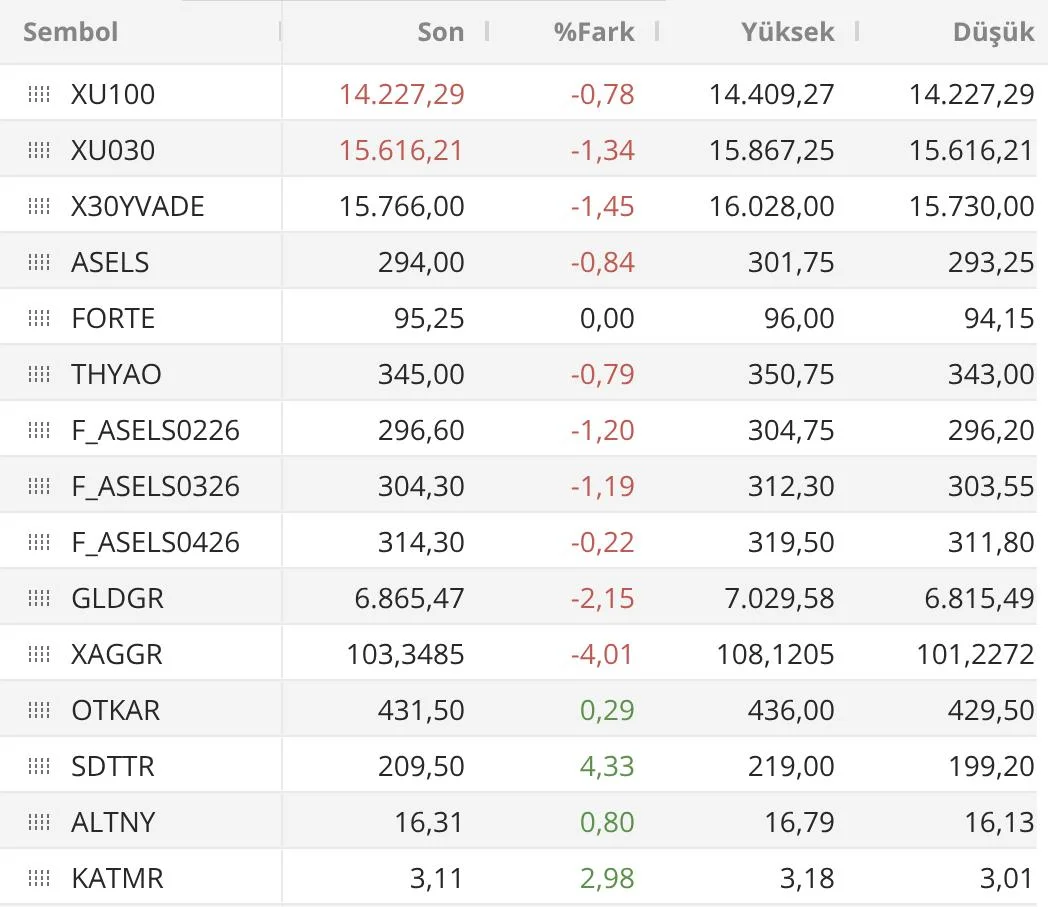Viewport: 1048px width, 907px height.
Task: Click the column divider after Son
Action: (487, 32)
